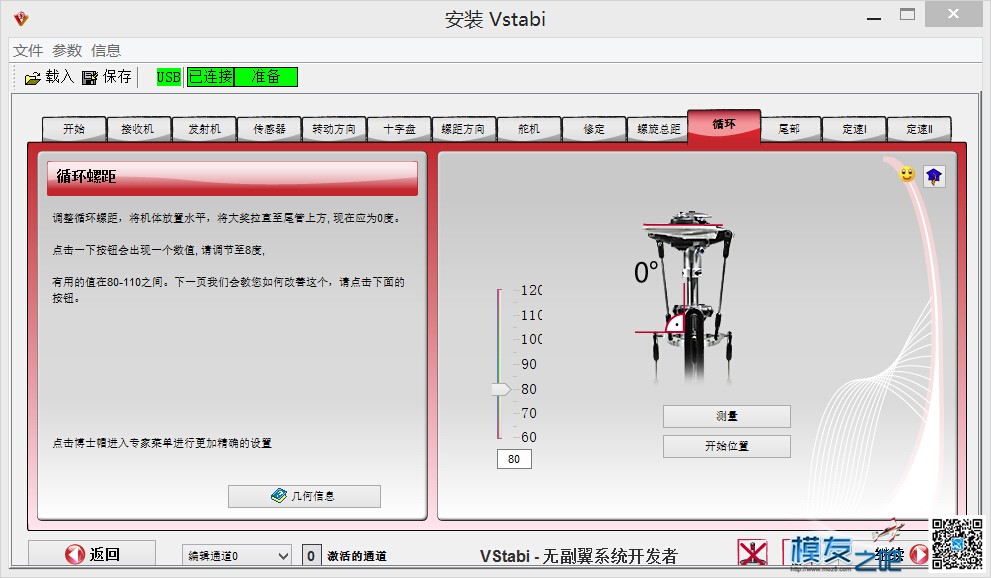Click the active channel number box 0

click(x=311, y=556)
